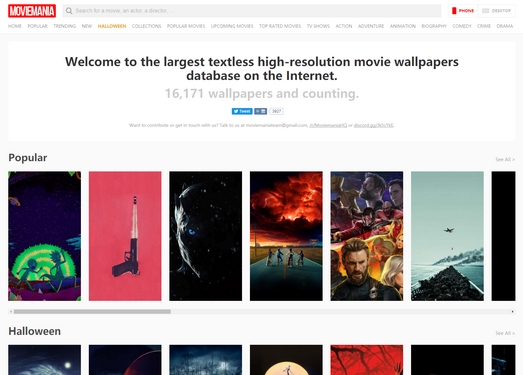This screenshot has width=523, height=375.
Task: Open the New nav item
Action: [87, 26]
